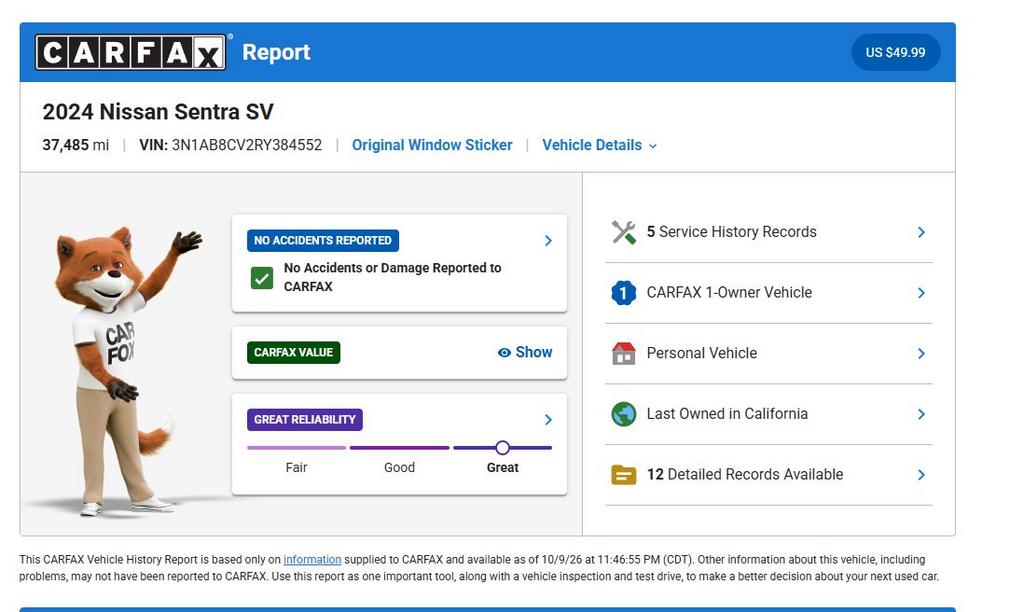Select the 'Personal Vehicle' text
Image resolution: width=1024 pixels, height=612 pixels.
702,353
